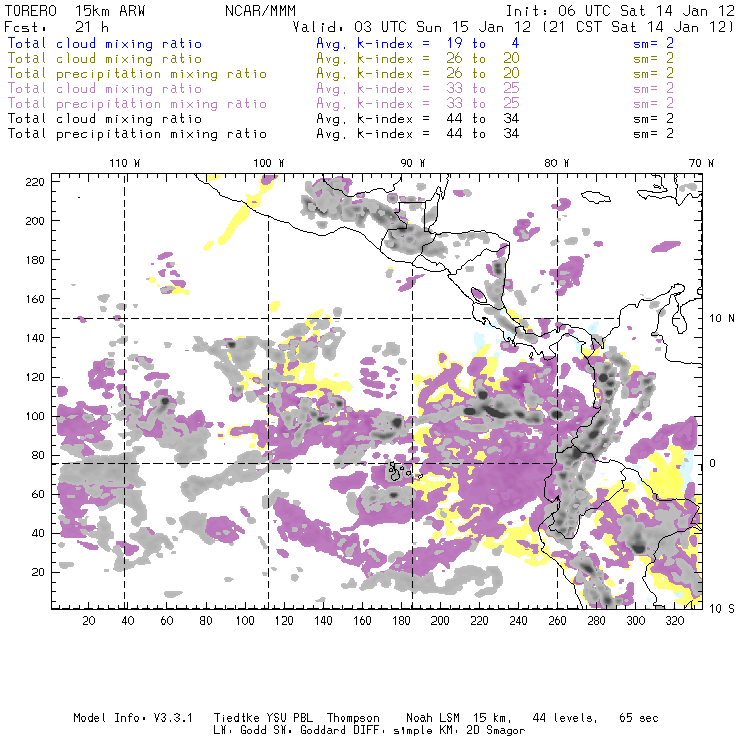The height and width of the screenshot is (740, 740).
Task: Click the "10 N" latitude label
Action: tap(722, 319)
